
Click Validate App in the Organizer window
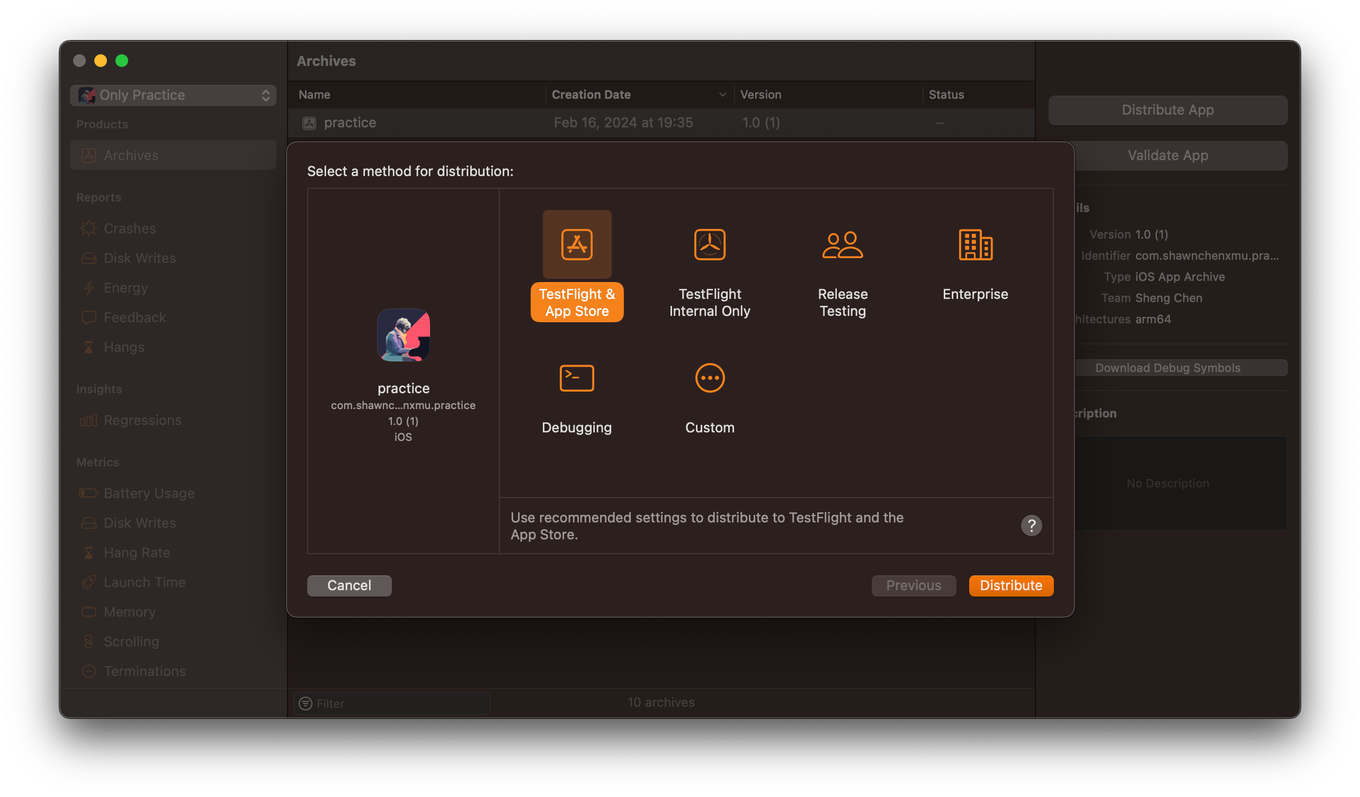tap(1168, 155)
